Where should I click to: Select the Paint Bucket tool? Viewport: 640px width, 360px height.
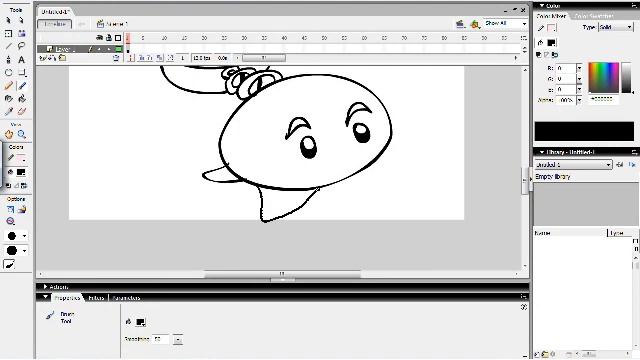point(22,98)
